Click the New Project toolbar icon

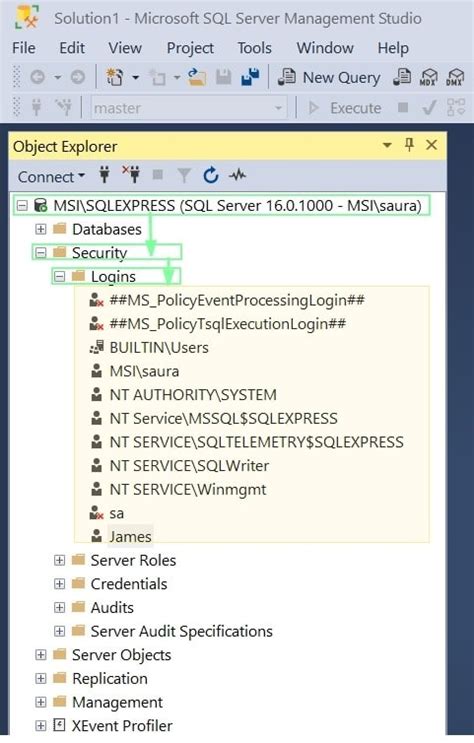114,77
